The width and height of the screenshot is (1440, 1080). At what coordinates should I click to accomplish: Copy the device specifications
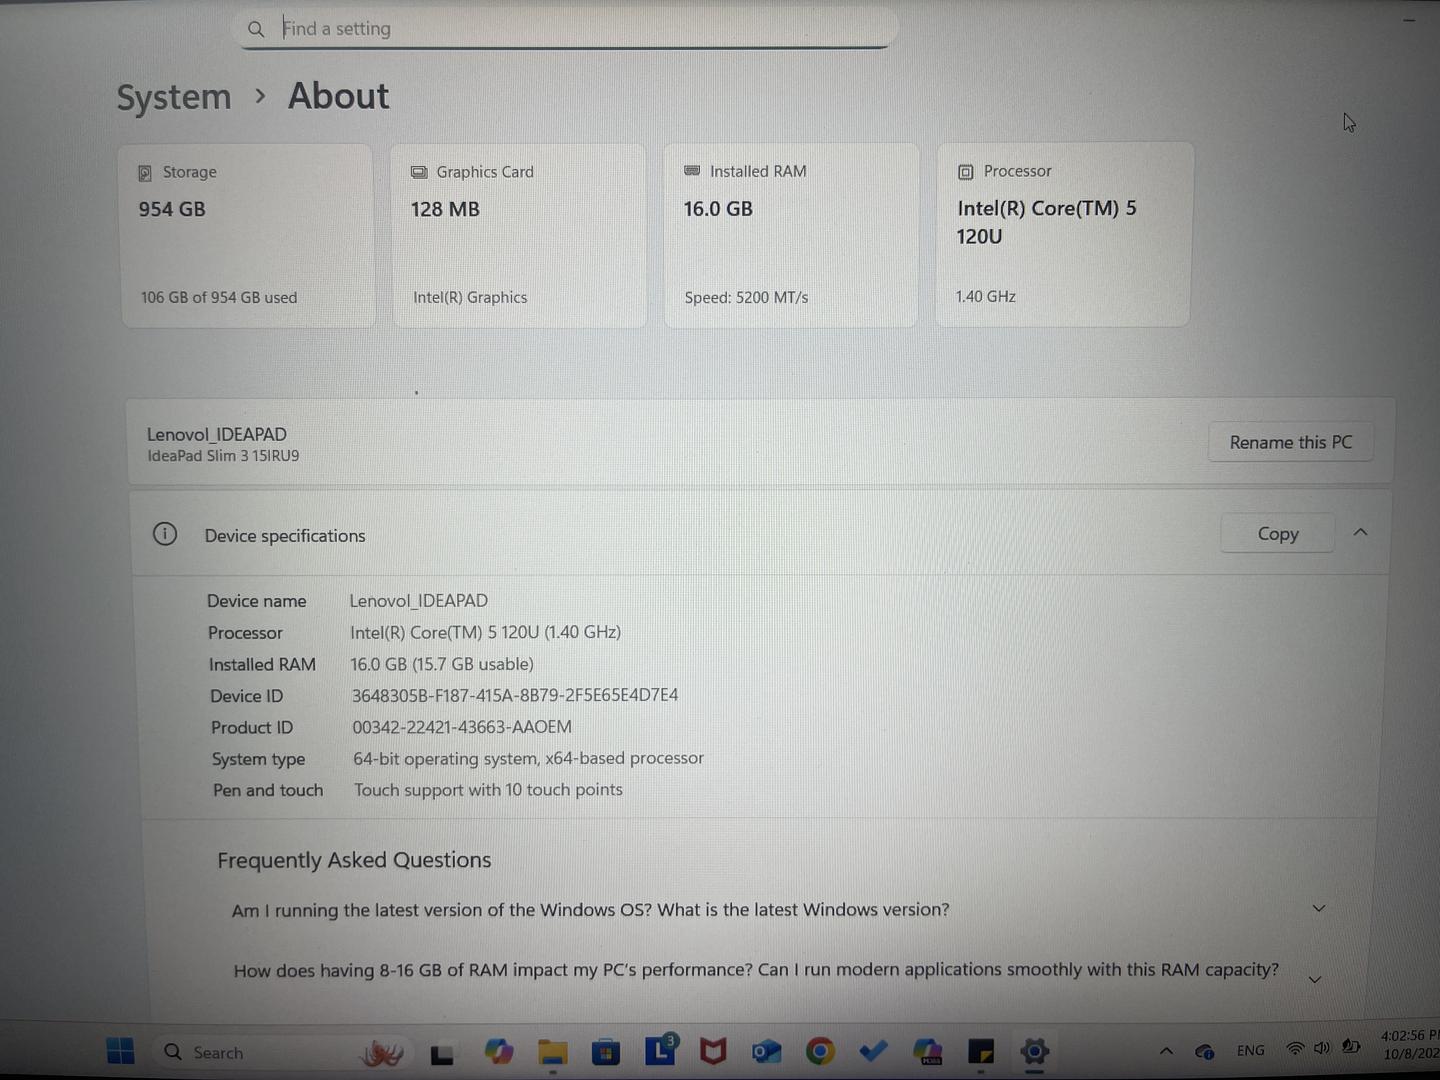click(x=1277, y=534)
